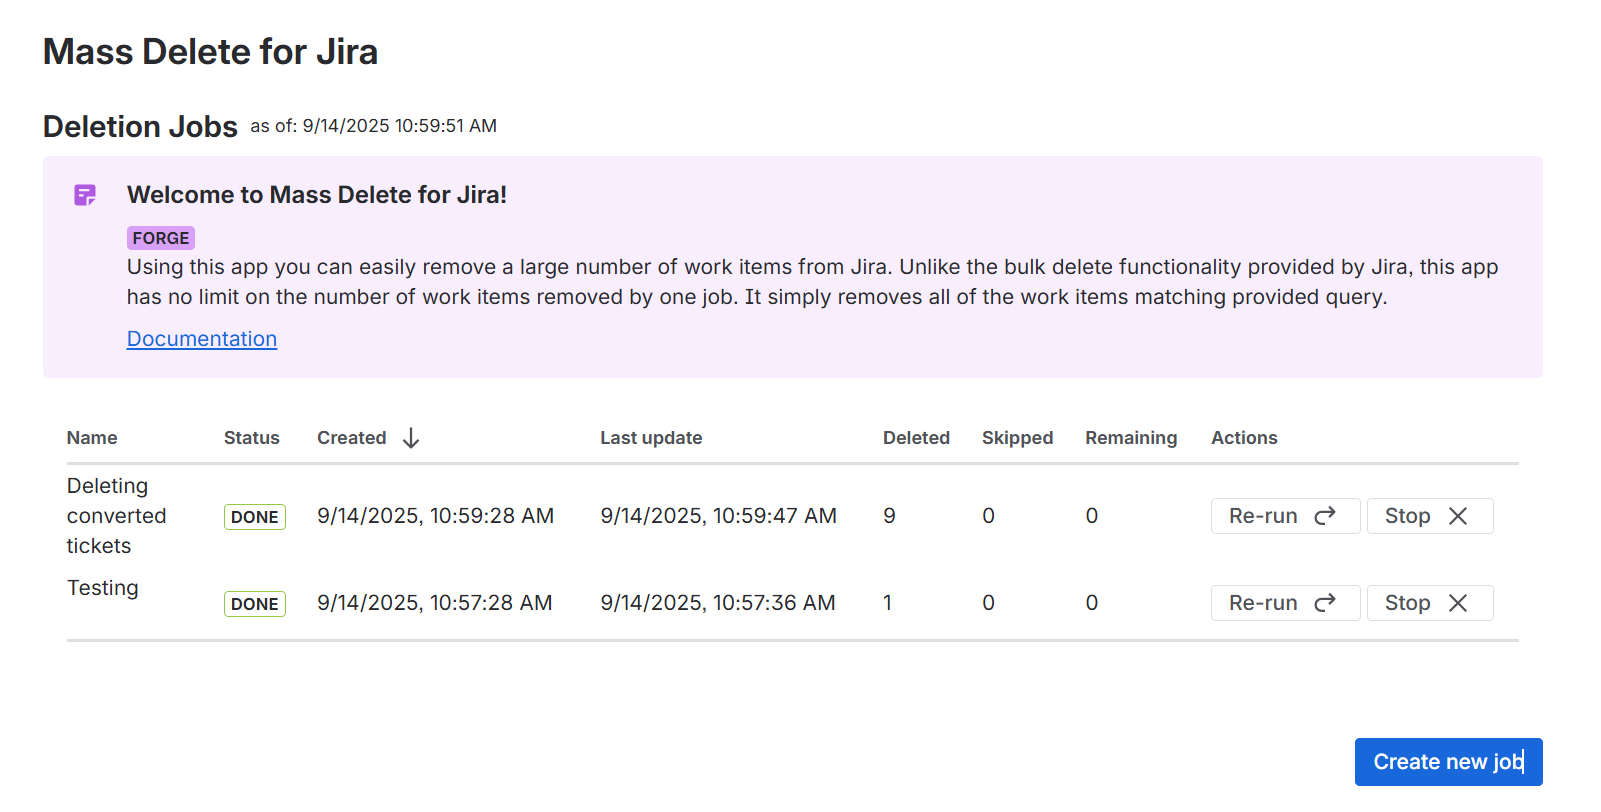
Task: Re-run the Testing job
Action: tap(1285, 603)
